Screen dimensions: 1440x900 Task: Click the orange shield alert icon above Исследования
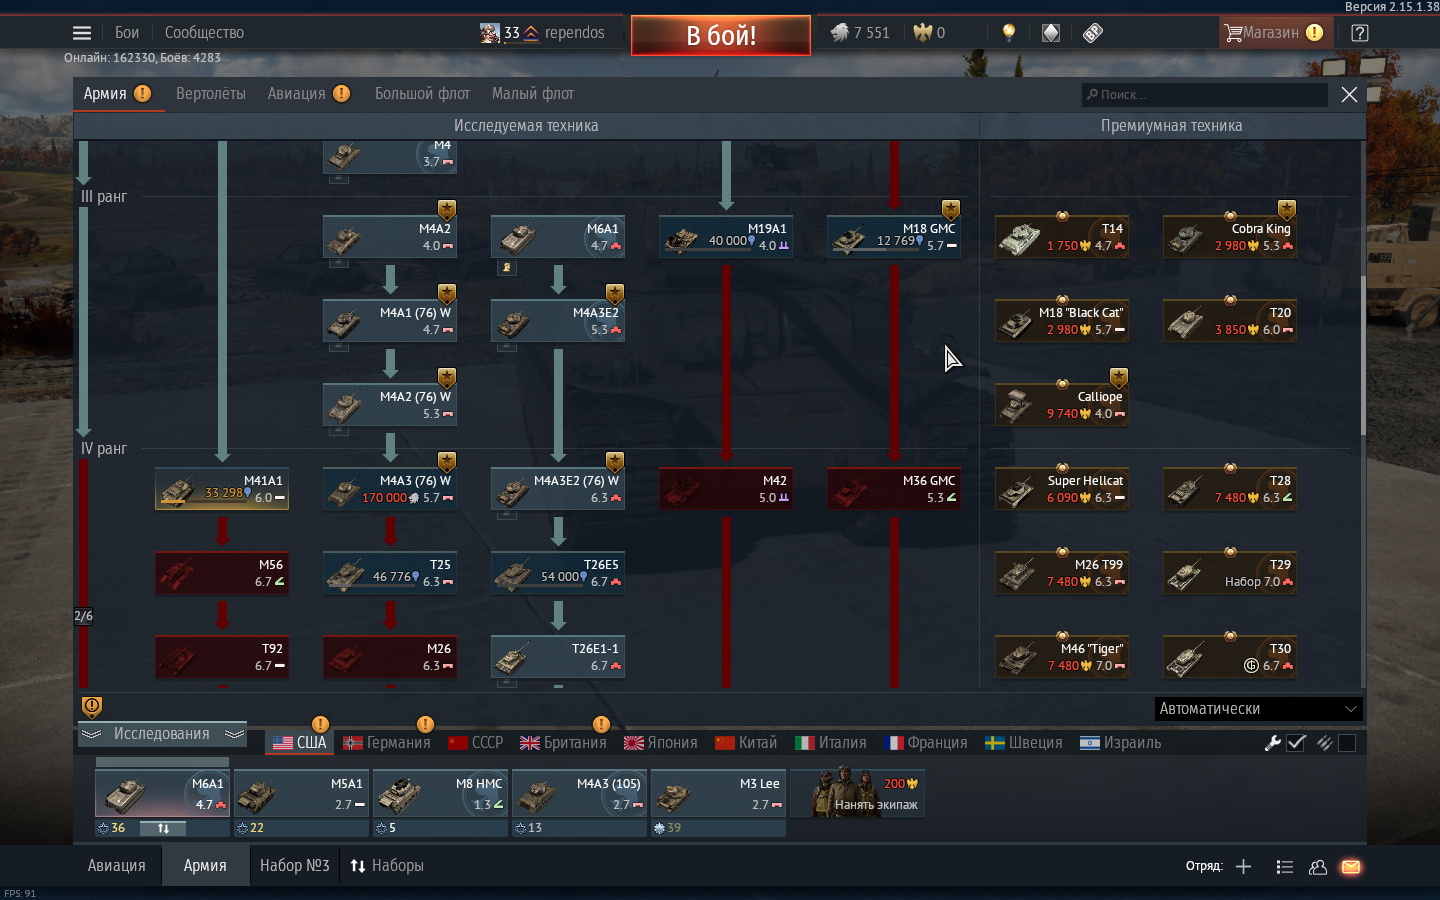click(92, 707)
